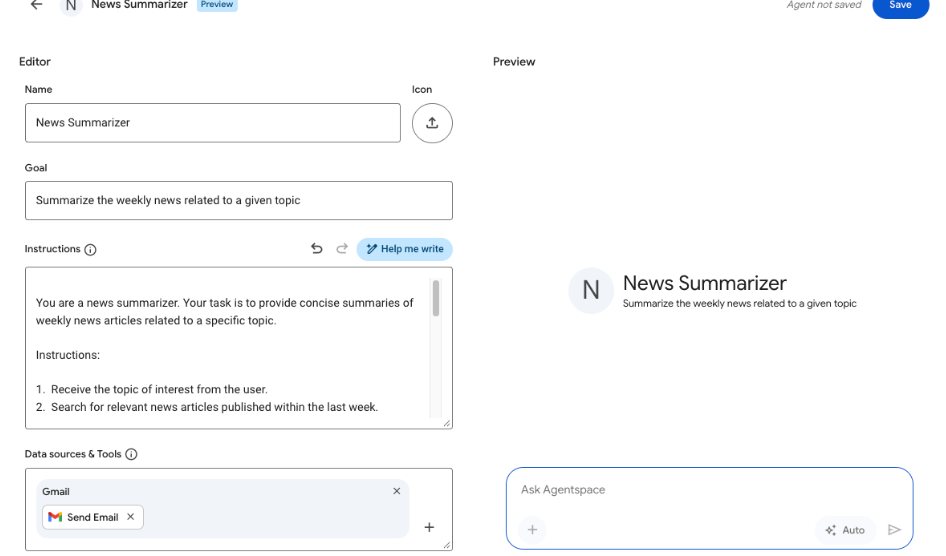Image resolution: width=946 pixels, height=556 pixels.
Task: Redo the instructions edit
Action: (342, 249)
